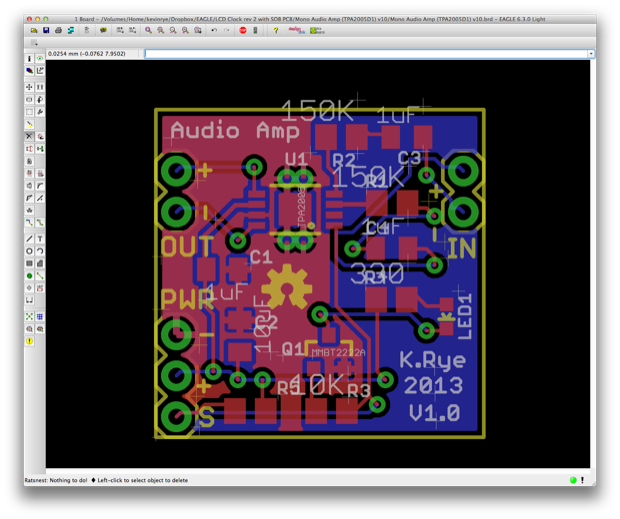Select the Info tool
620x519 pixels.
29,59
